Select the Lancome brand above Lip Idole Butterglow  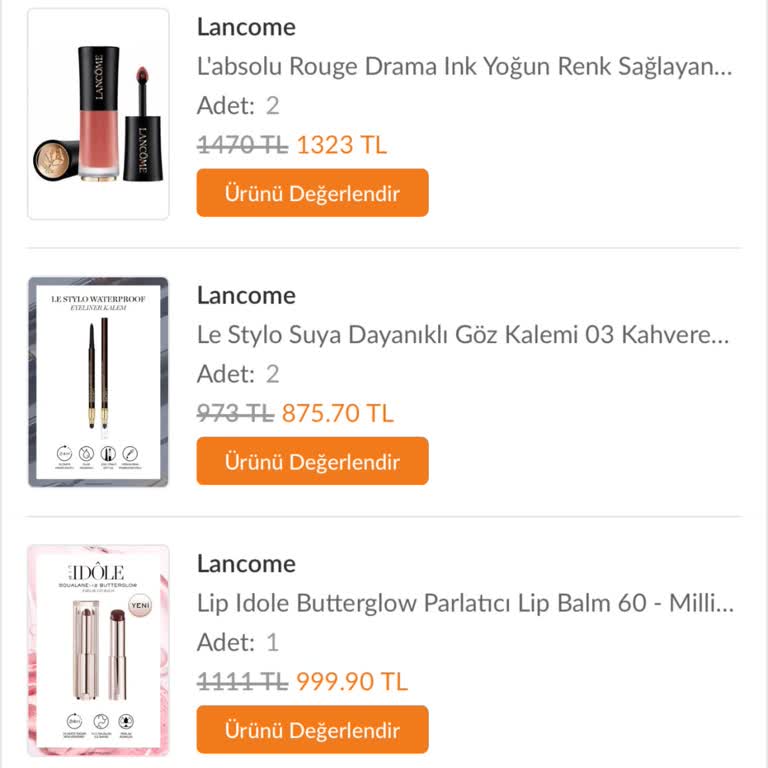point(246,563)
